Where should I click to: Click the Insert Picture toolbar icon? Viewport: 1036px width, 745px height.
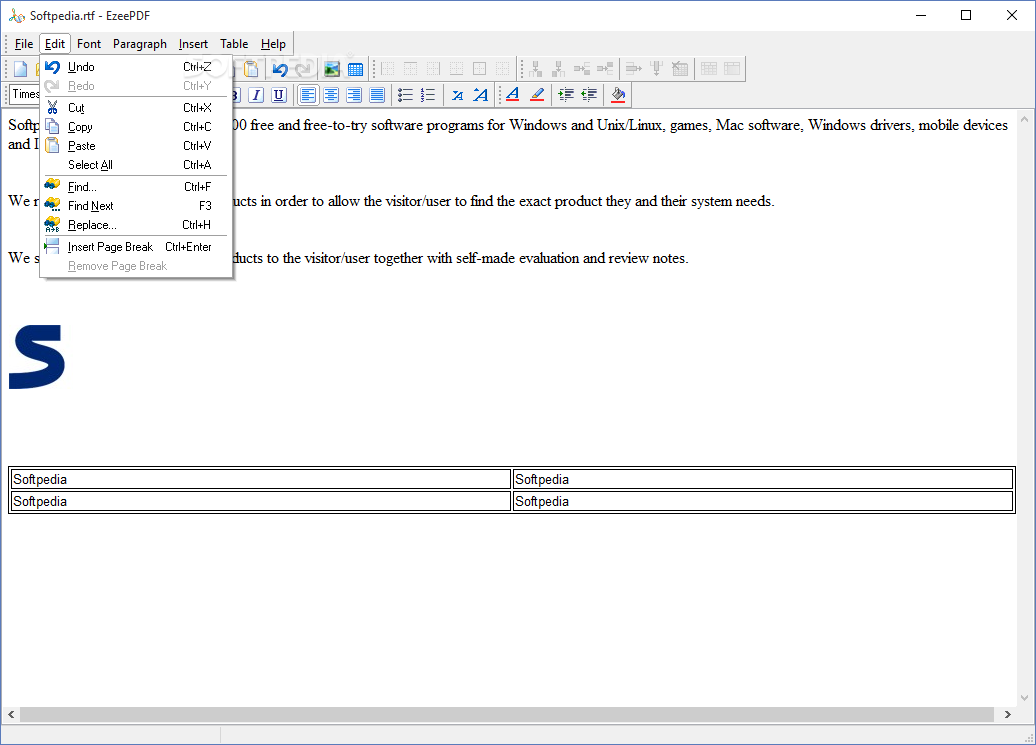pos(332,69)
